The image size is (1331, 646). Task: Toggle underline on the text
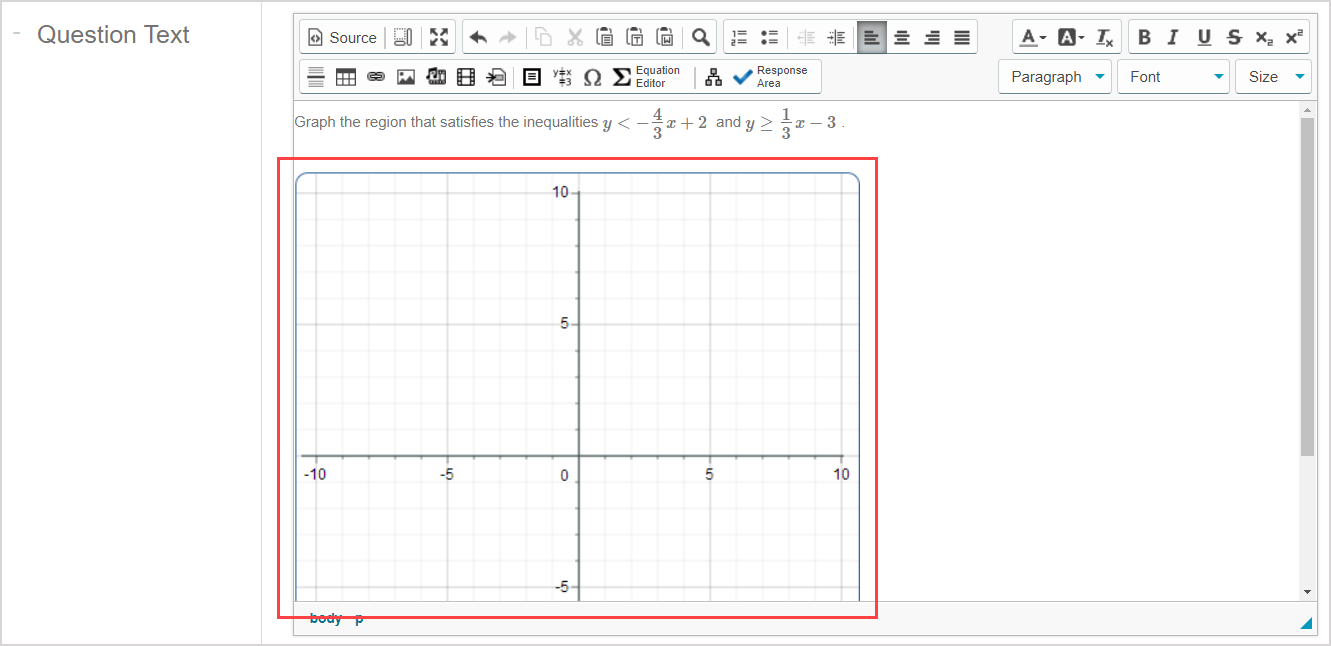tap(1204, 36)
